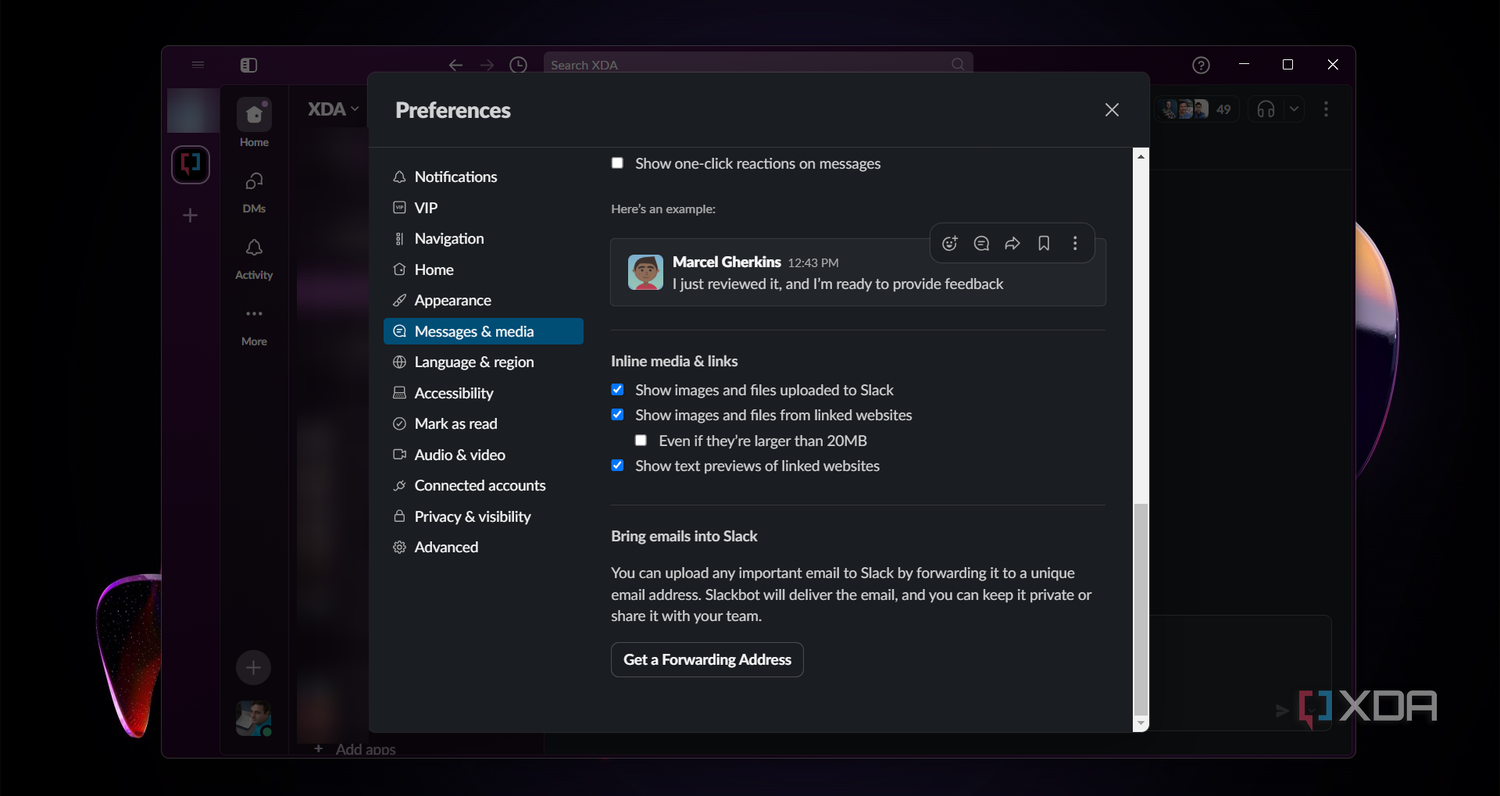The width and height of the screenshot is (1500, 796).
Task: Open Privacy & visibility settings
Action: (x=483, y=517)
